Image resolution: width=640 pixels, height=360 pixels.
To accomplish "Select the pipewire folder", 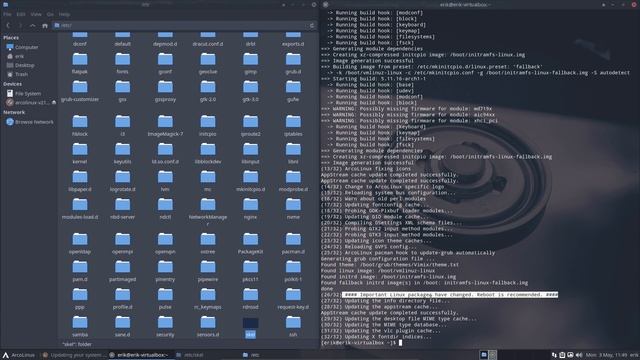I will (x=208, y=271).
